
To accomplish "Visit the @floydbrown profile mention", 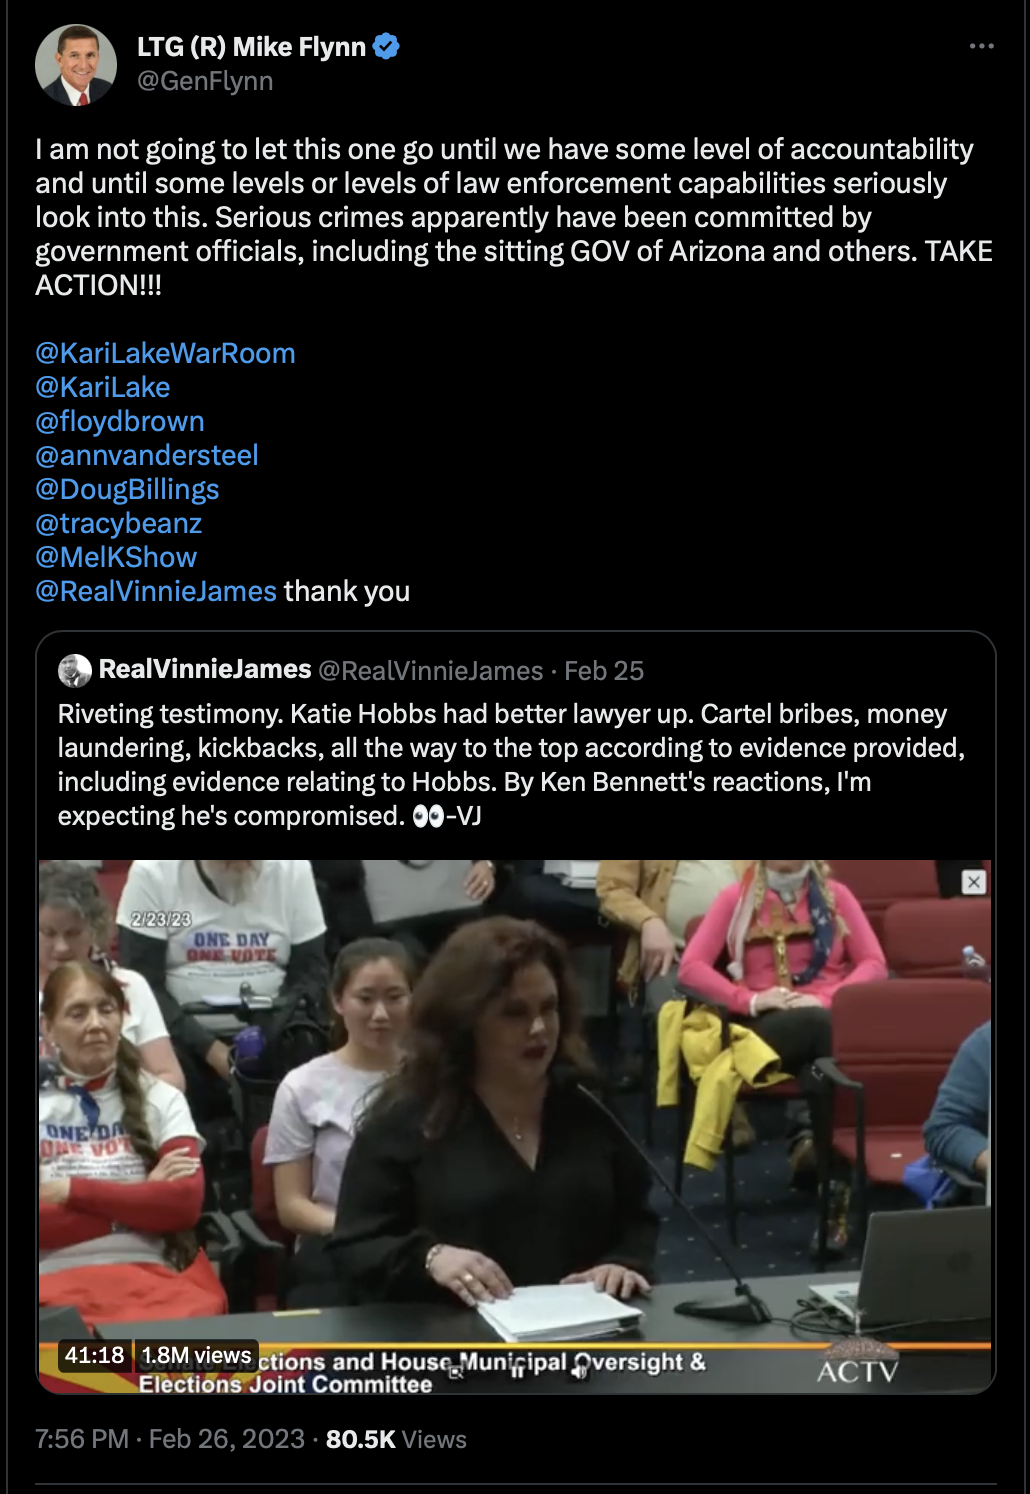I will (x=120, y=421).
